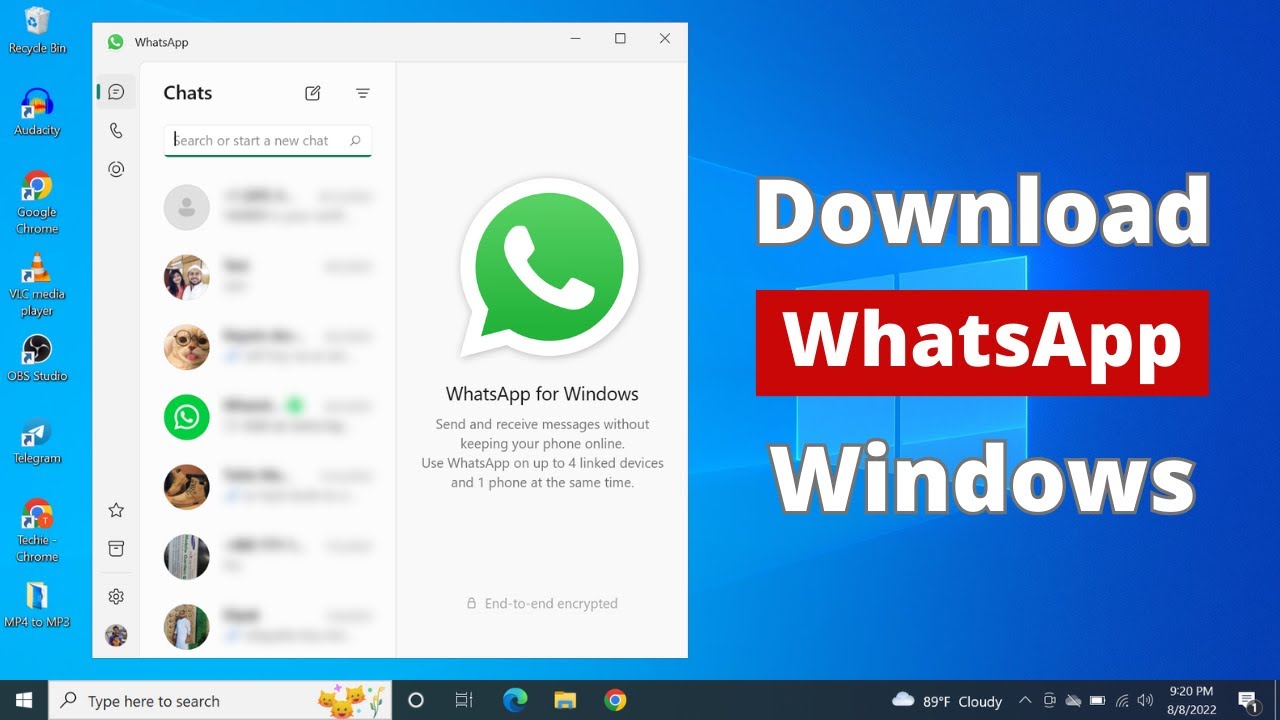1280x720 pixels.
Task: Open the MP4 to MP3 desktop shortcut
Action: pyautogui.click(x=37, y=604)
